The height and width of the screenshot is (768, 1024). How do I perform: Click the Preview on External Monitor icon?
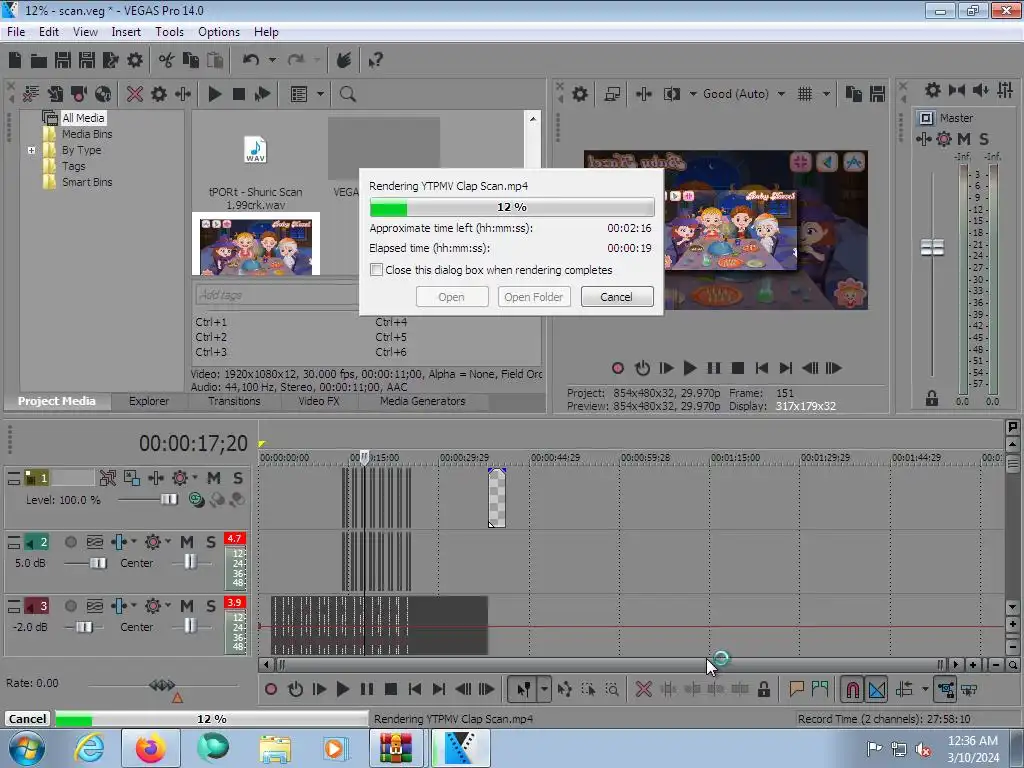point(612,94)
